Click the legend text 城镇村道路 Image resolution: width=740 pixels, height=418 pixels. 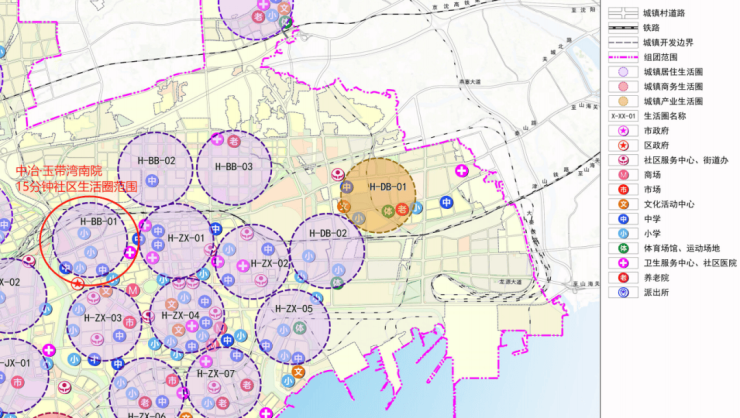click(664, 13)
